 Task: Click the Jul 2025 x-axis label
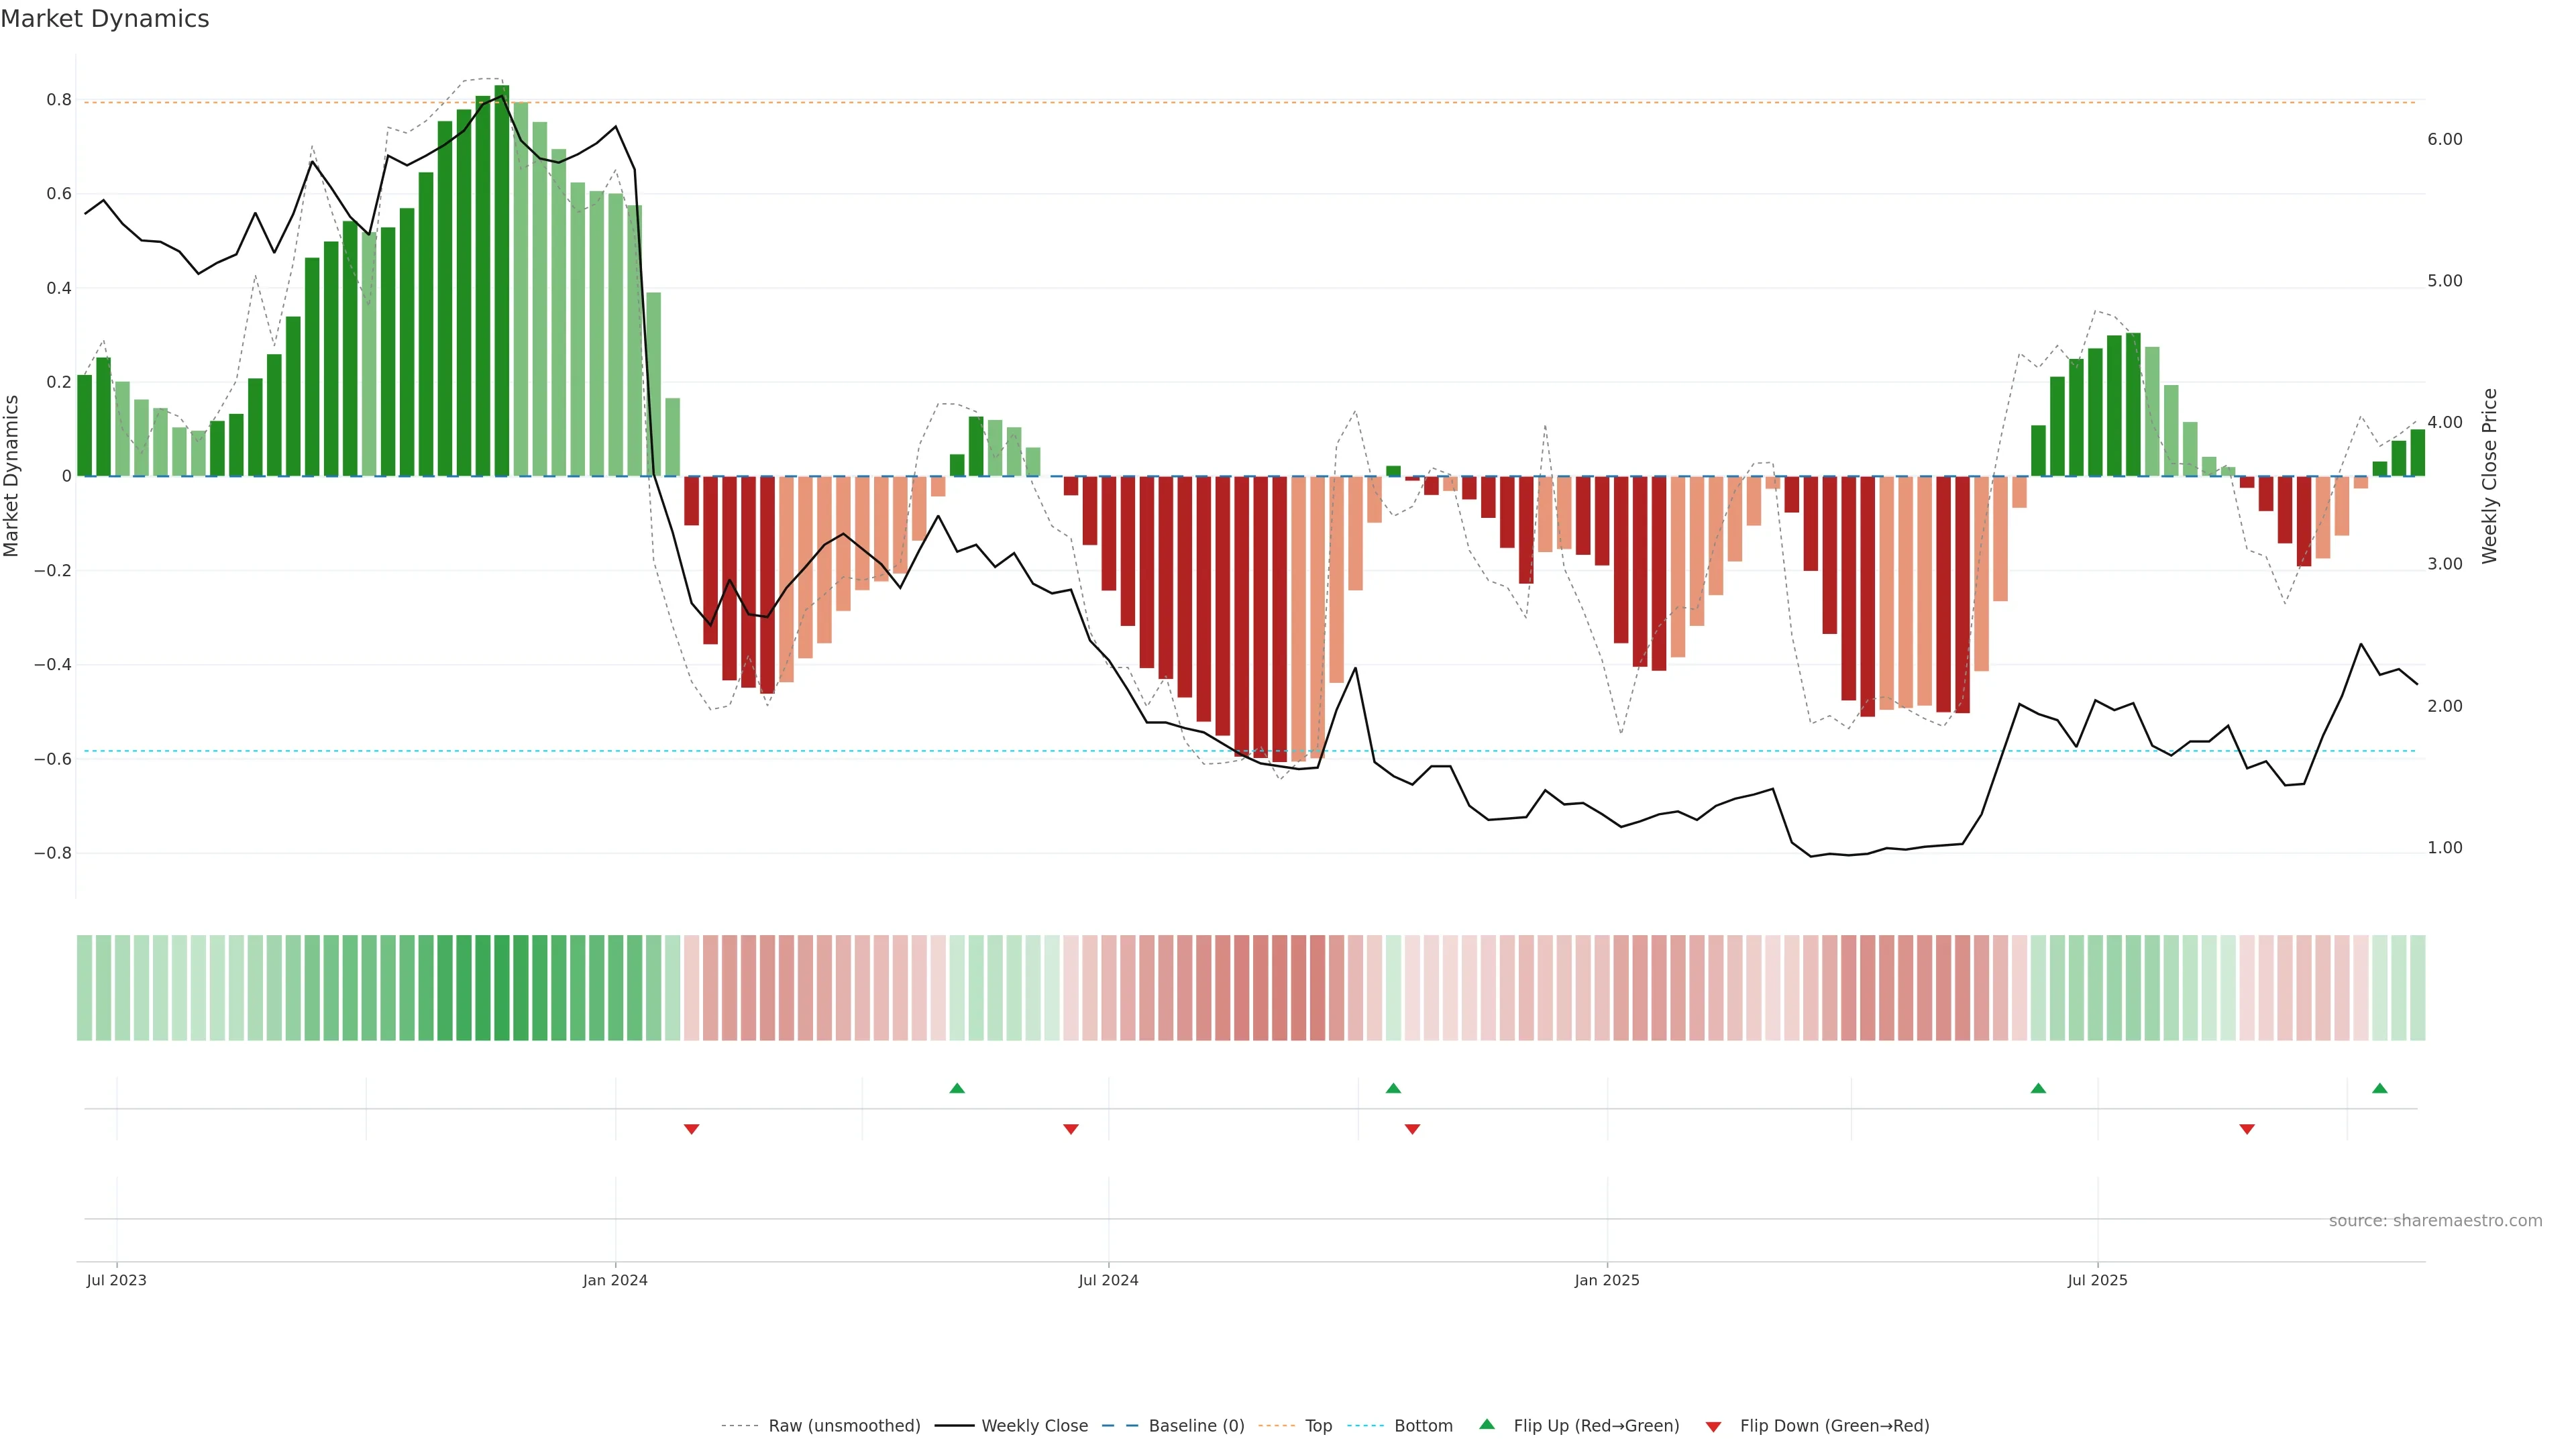[x=2097, y=1280]
